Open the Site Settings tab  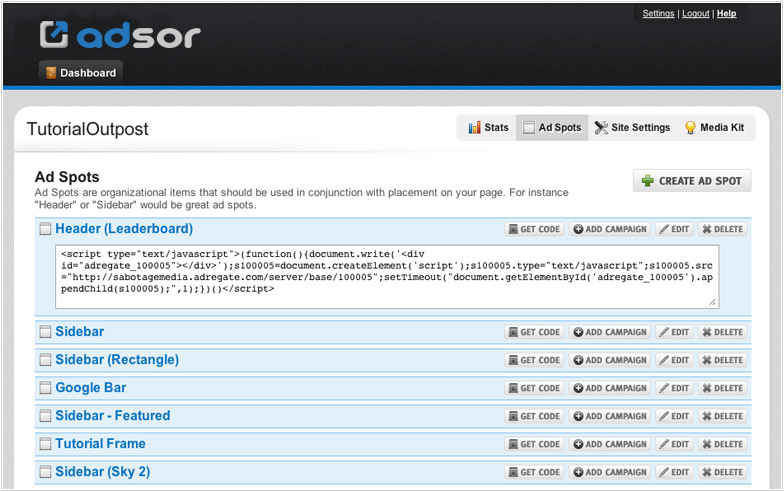(x=632, y=128)
